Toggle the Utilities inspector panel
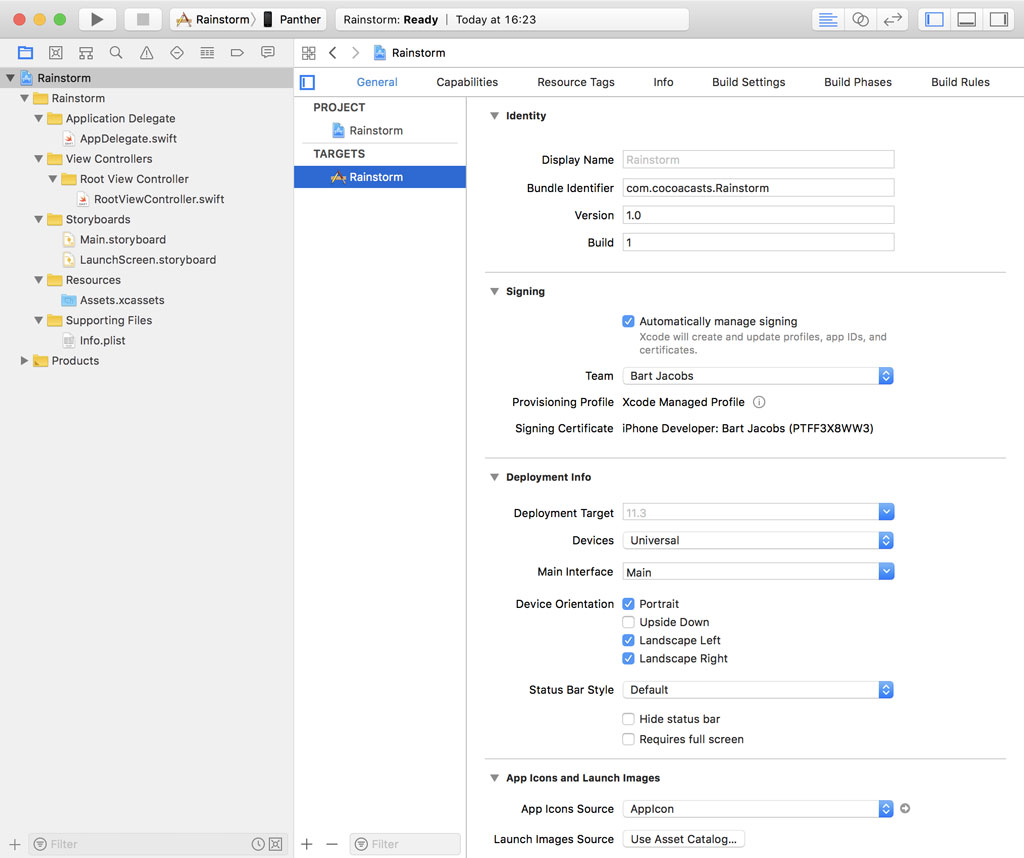Image resolution: width=1024 pixels, height=858 pixels. click(1000, 18)
